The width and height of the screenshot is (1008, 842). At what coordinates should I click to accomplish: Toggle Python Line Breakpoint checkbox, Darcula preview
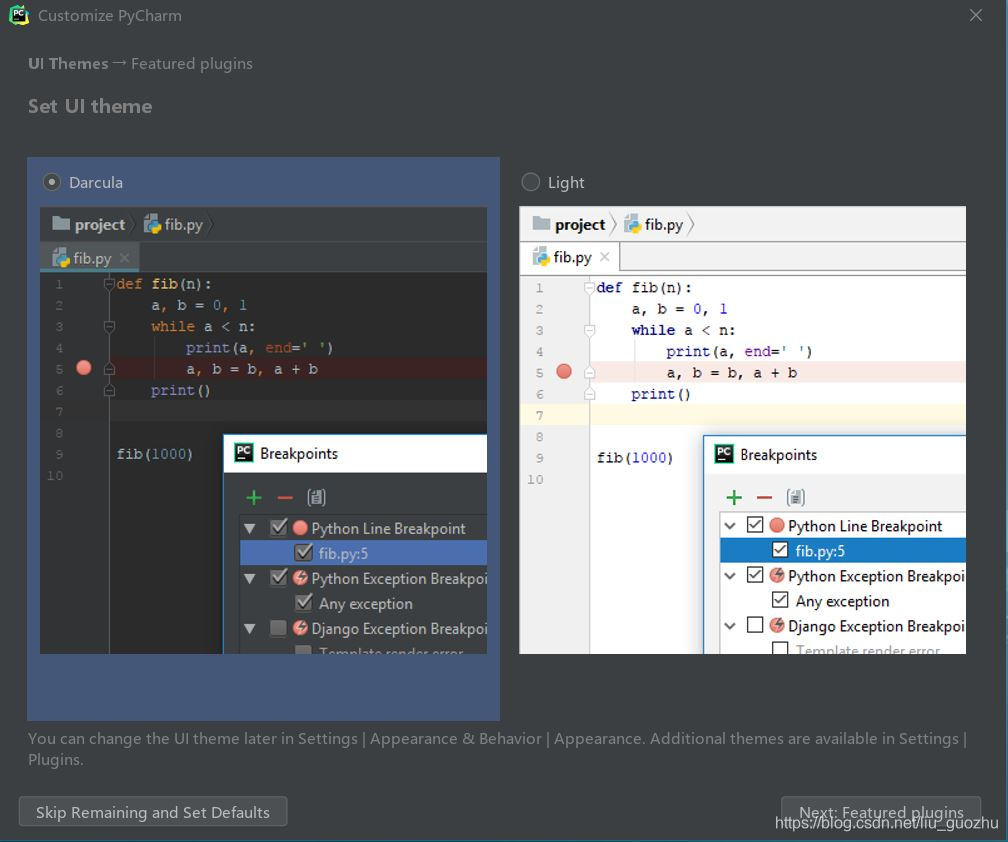click(x=278, y=528)
